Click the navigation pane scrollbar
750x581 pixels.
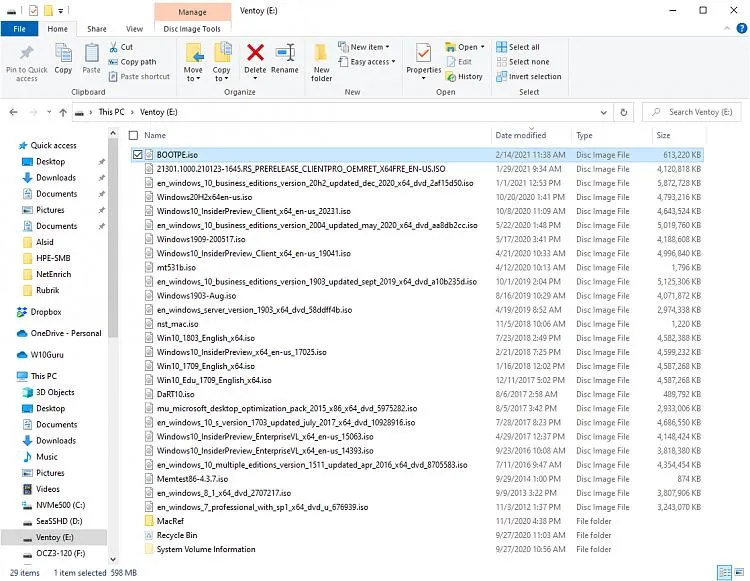(x=113, y=239)
